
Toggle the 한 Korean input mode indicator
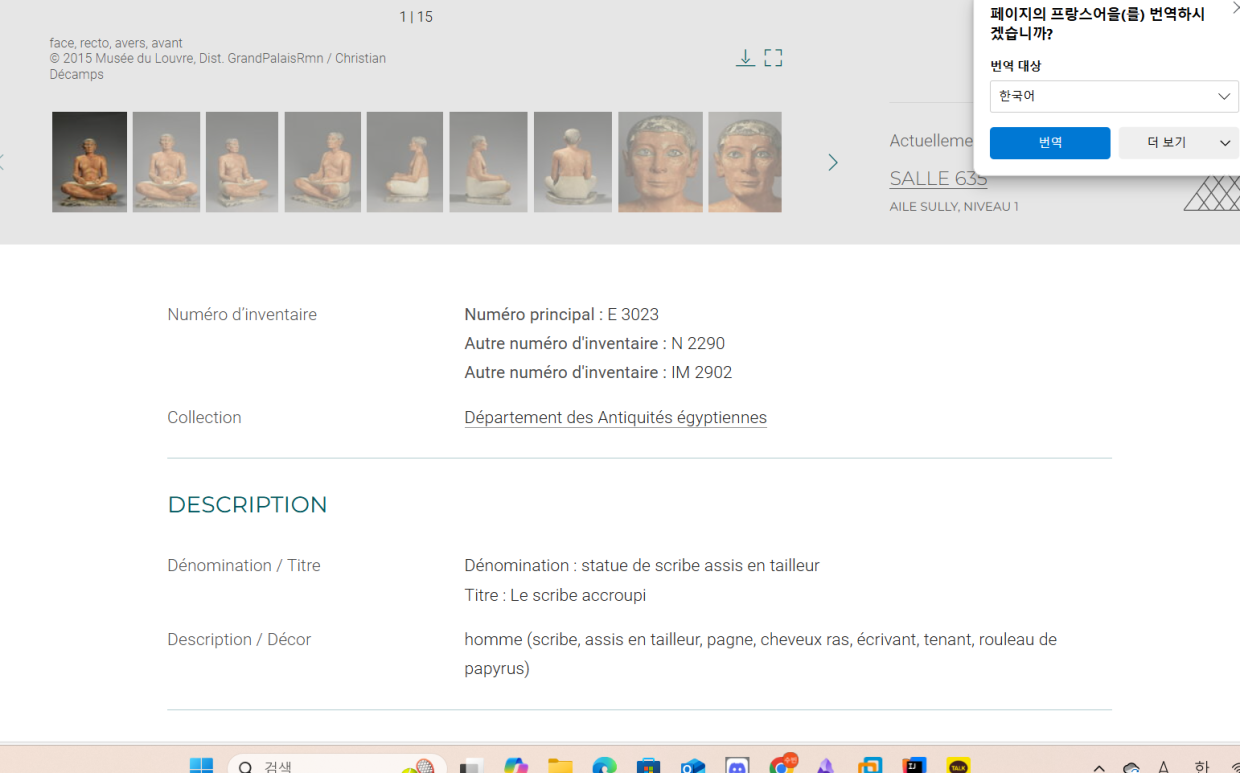coord(1201,767)
